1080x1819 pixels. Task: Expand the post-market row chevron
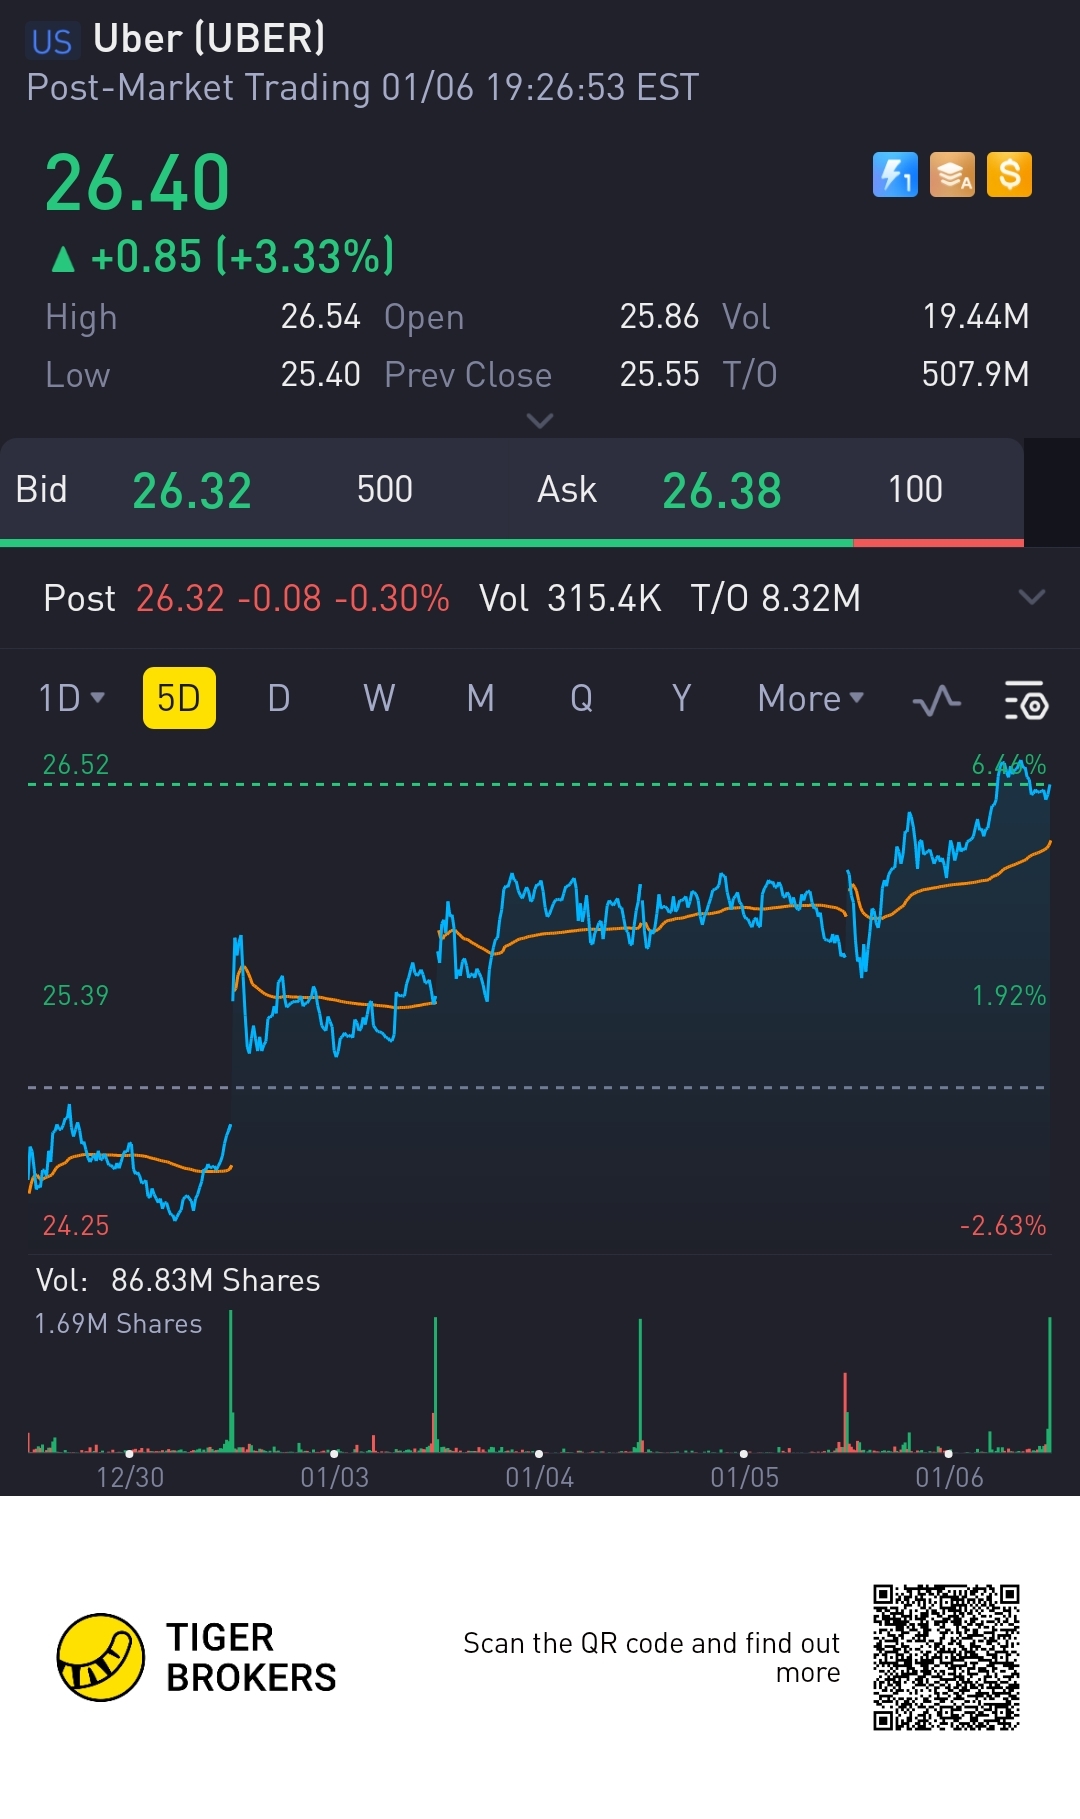point(1032,598)
